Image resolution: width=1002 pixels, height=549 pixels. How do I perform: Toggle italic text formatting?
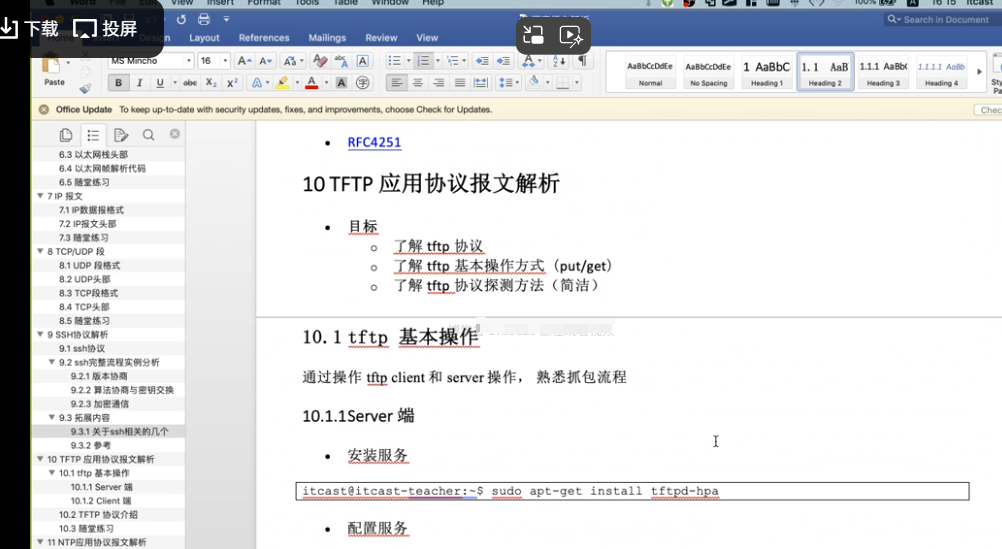(139, 83)
